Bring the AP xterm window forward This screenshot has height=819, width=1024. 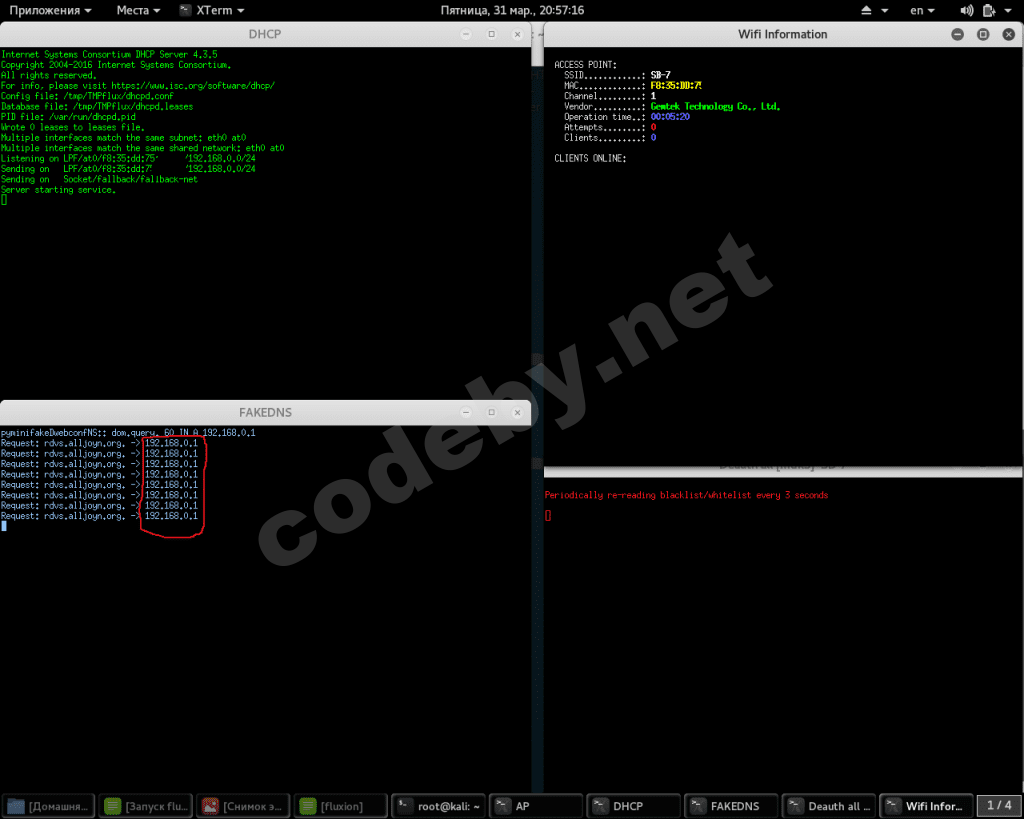pos(537,806)
